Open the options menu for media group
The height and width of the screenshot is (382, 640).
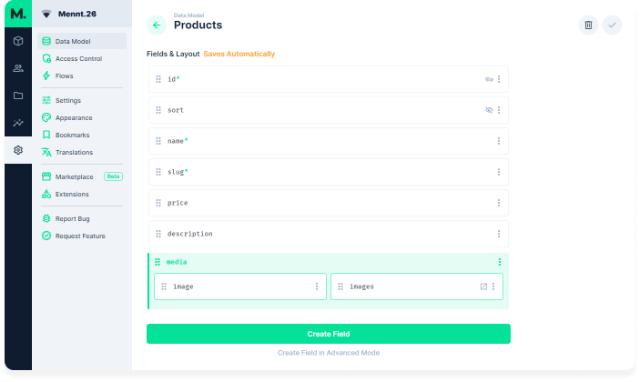[500, 262]
